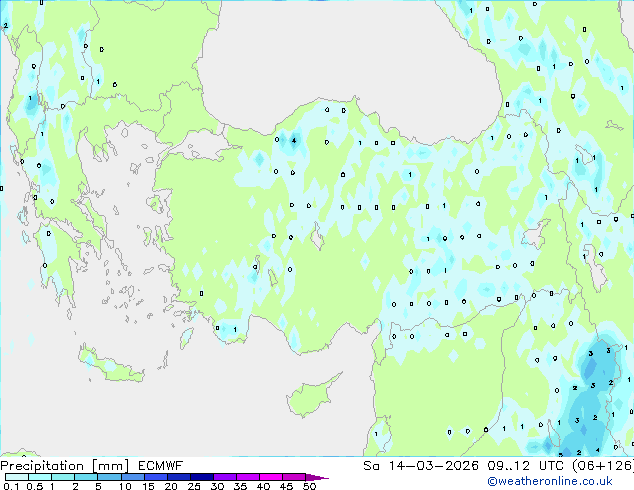Click the '4' precipitation value in northwest Turkey

294,141
